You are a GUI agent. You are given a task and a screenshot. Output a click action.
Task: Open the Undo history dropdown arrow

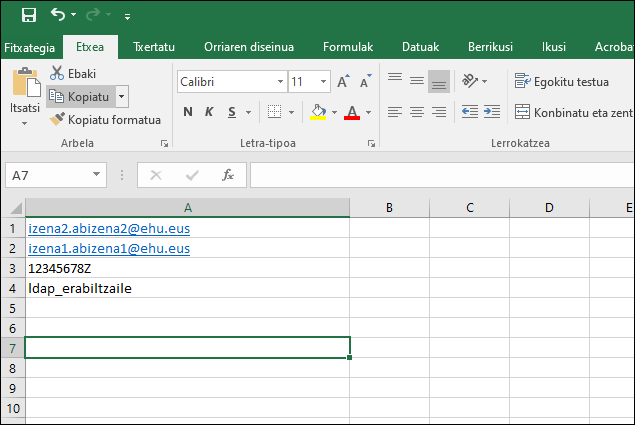click(x=73, y=15)
